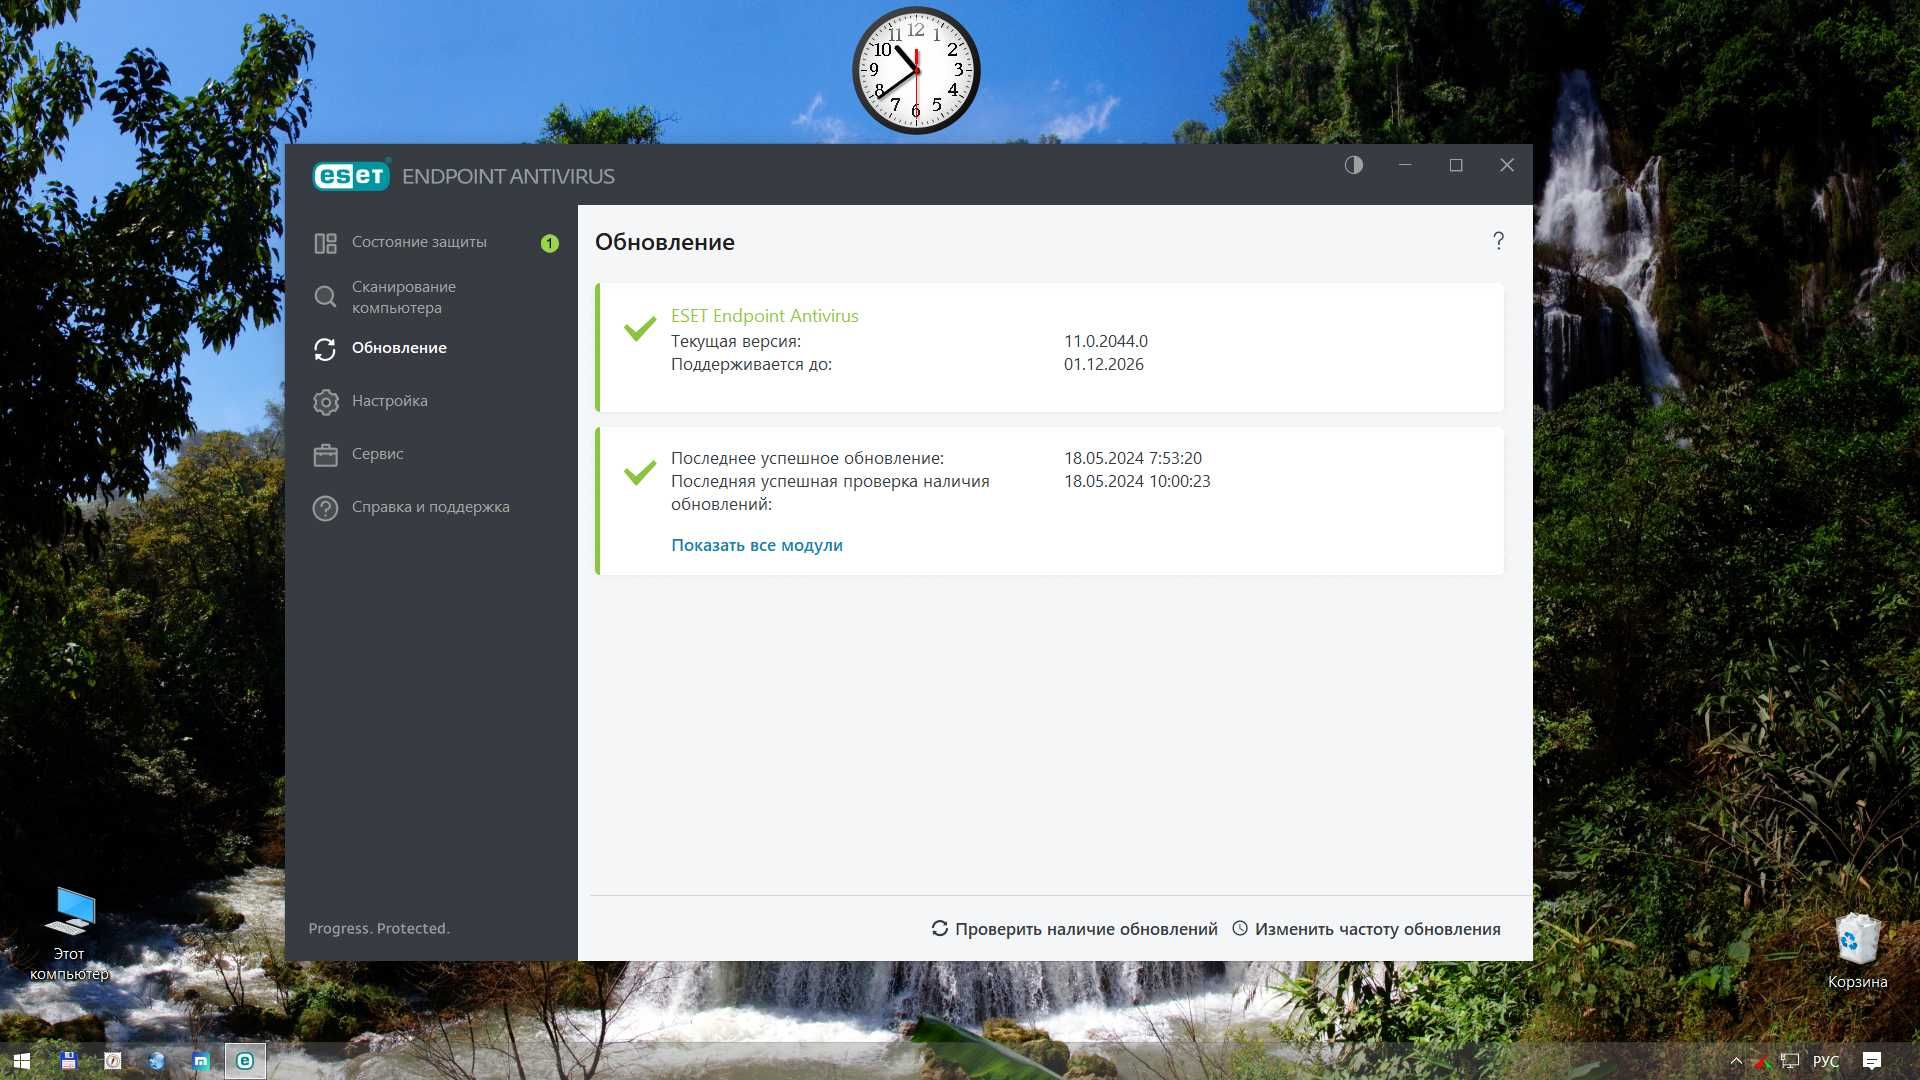The height and width of the screenshot is (1080, 1920).
Task: Click version value 11.0.2044.0
Action: (x=1106, y=341)
